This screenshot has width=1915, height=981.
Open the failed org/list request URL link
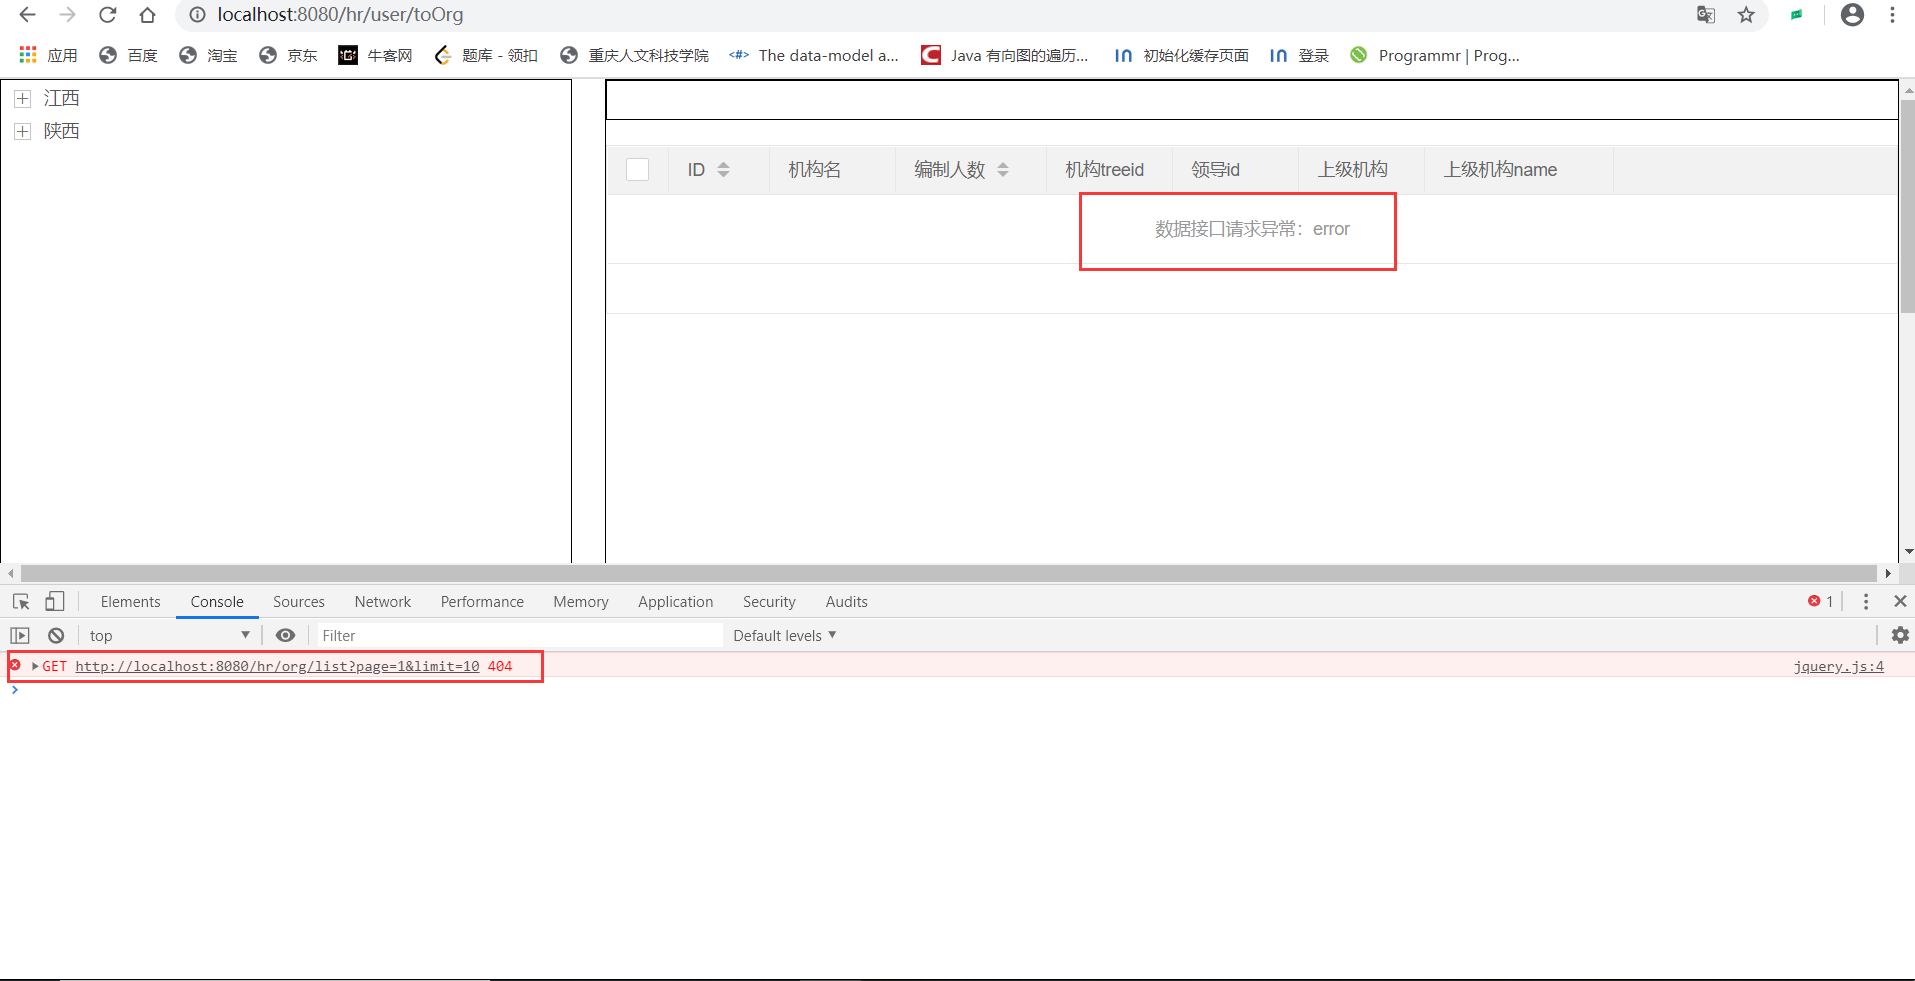click(x=277, y=666)
